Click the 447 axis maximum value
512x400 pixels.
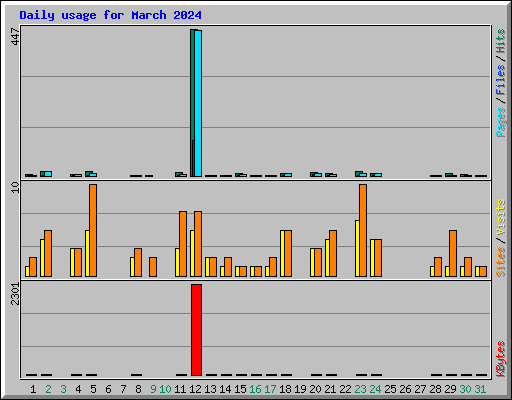15,36
